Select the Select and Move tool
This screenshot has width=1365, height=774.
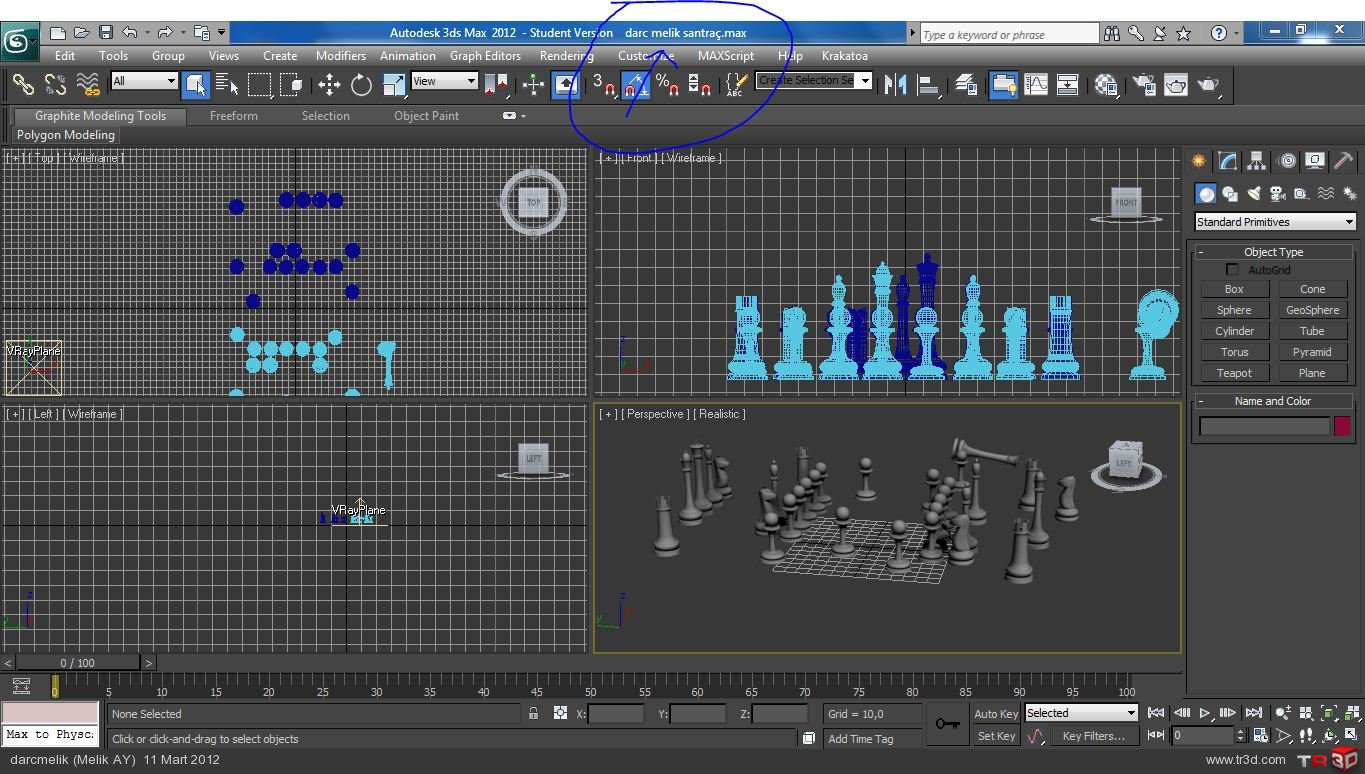pos(329,85)
